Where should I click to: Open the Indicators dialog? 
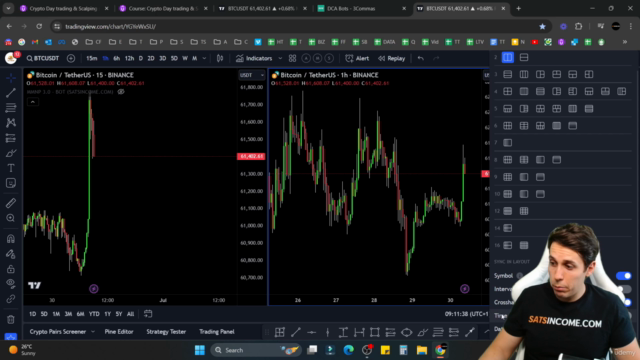click(x=254, y=58)
